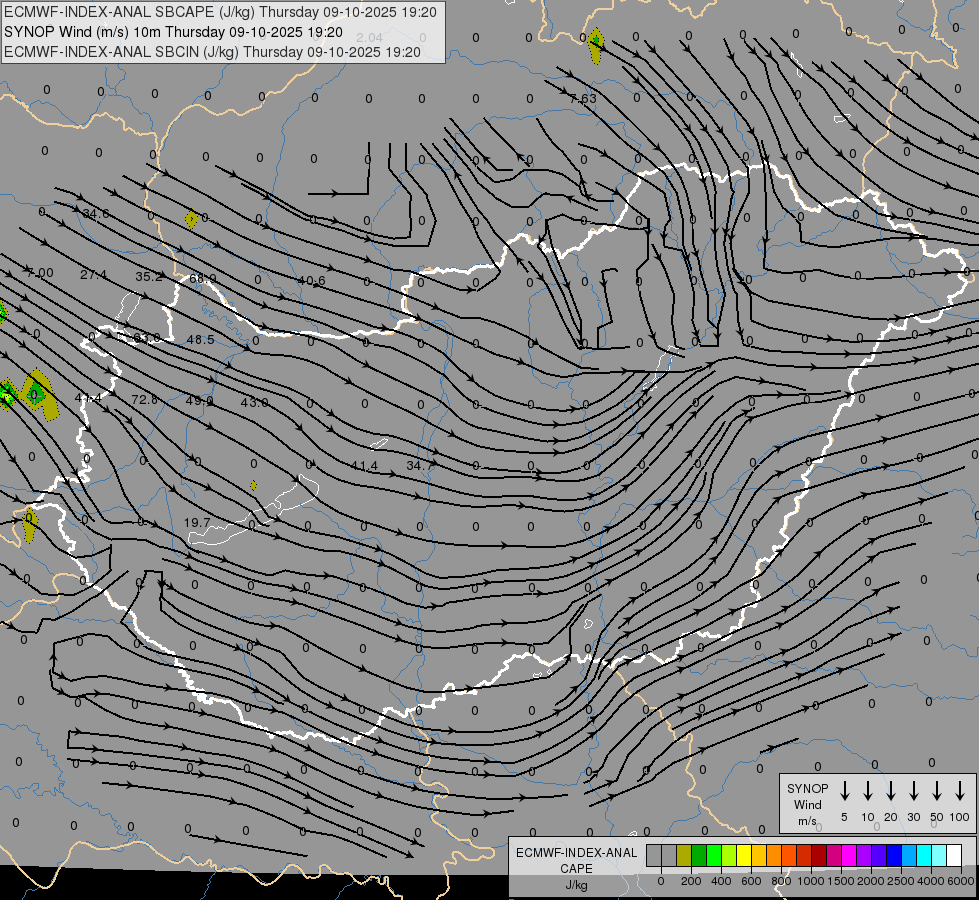Click the 5 m/s wind arrow in legend
This screenshot has width=979, height=900.
point(844,791)
